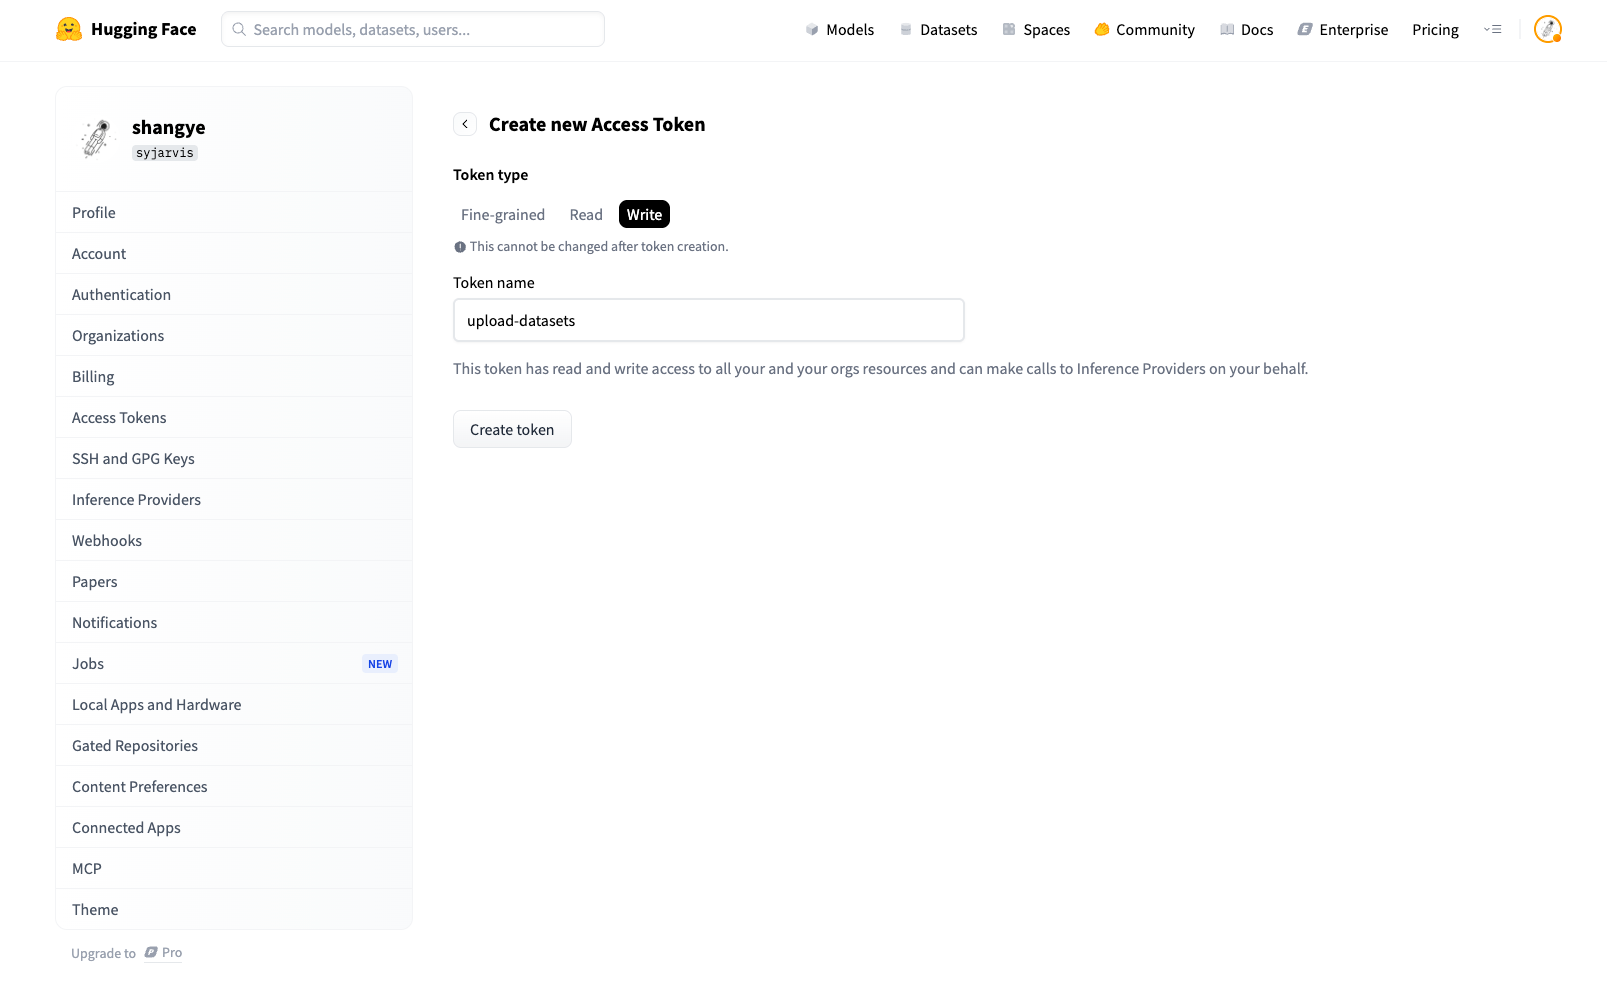The width and height of the screenshot is (1607, 987).
Task: Open Access Tokens in sidebar
Action: coord(234,418)
